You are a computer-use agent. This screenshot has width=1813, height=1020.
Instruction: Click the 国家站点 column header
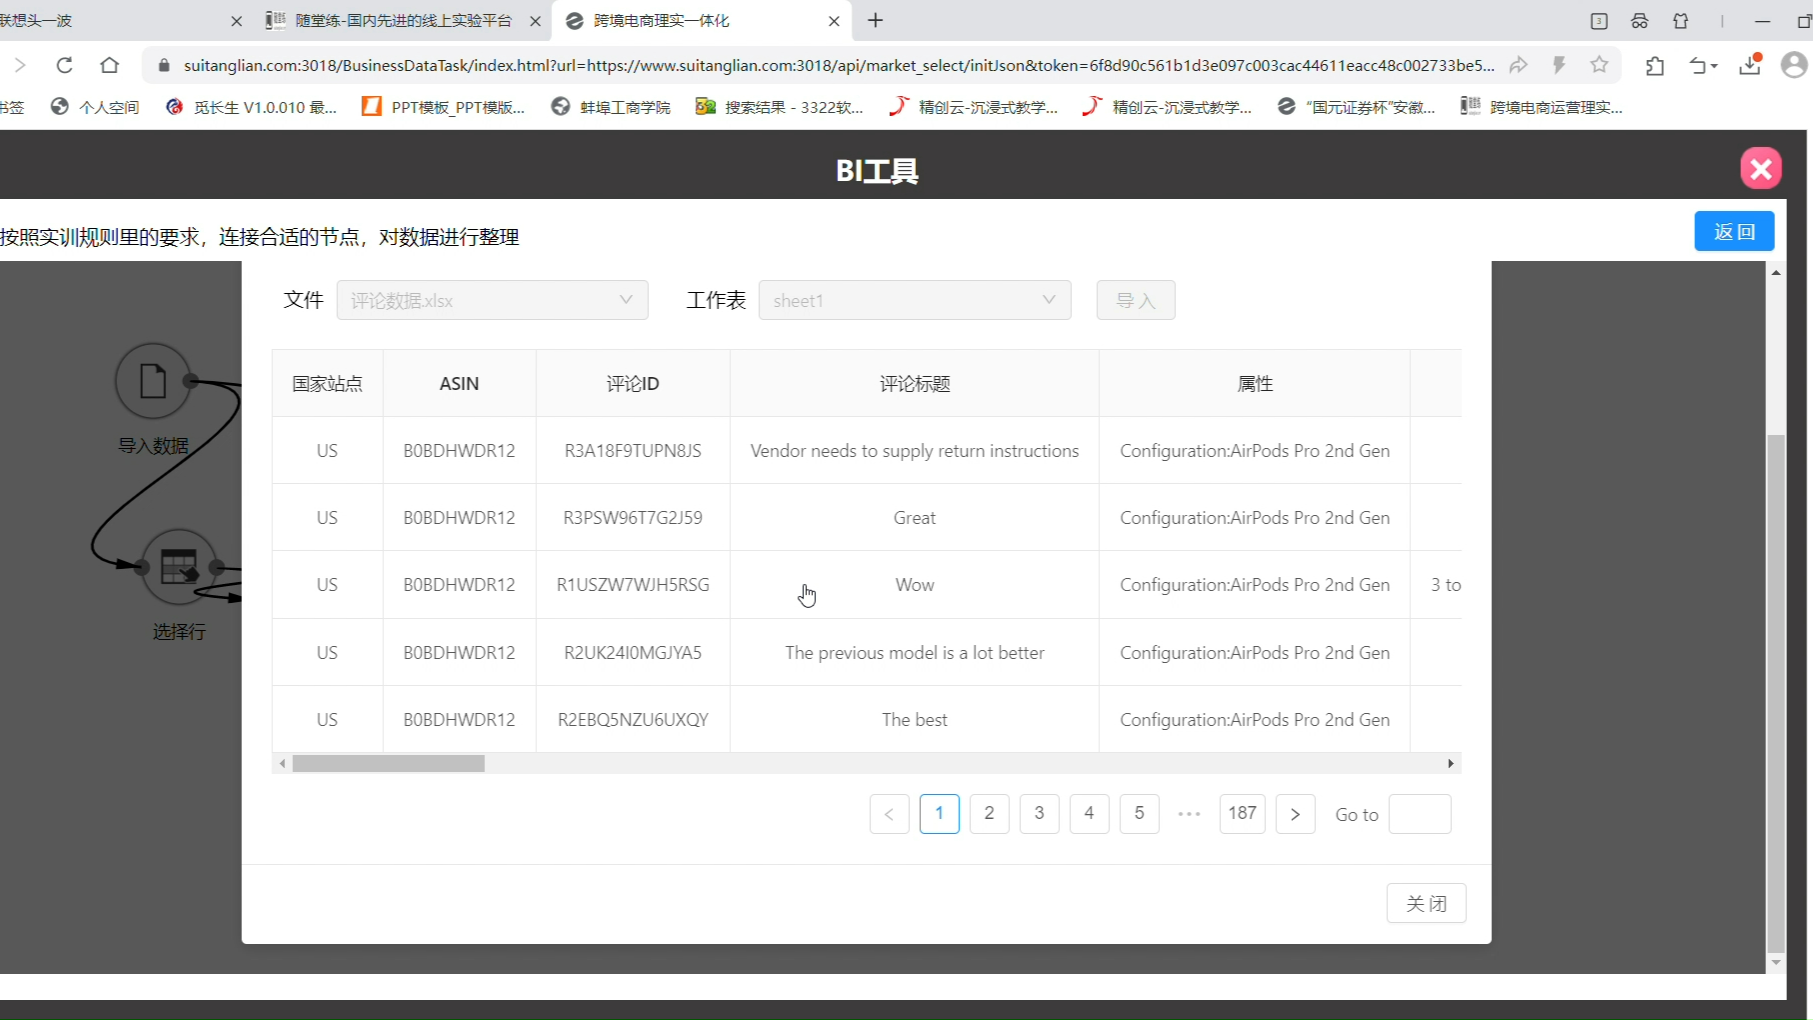(x=327, y=383)
